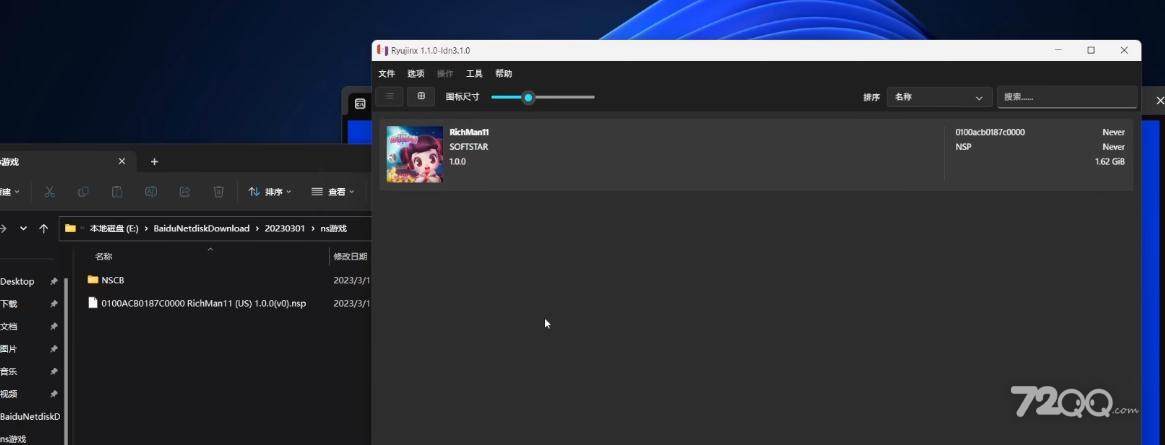Click 本地磁盘 (E:) in the address bar
The image size is (1165, 445).
(114, 229)
